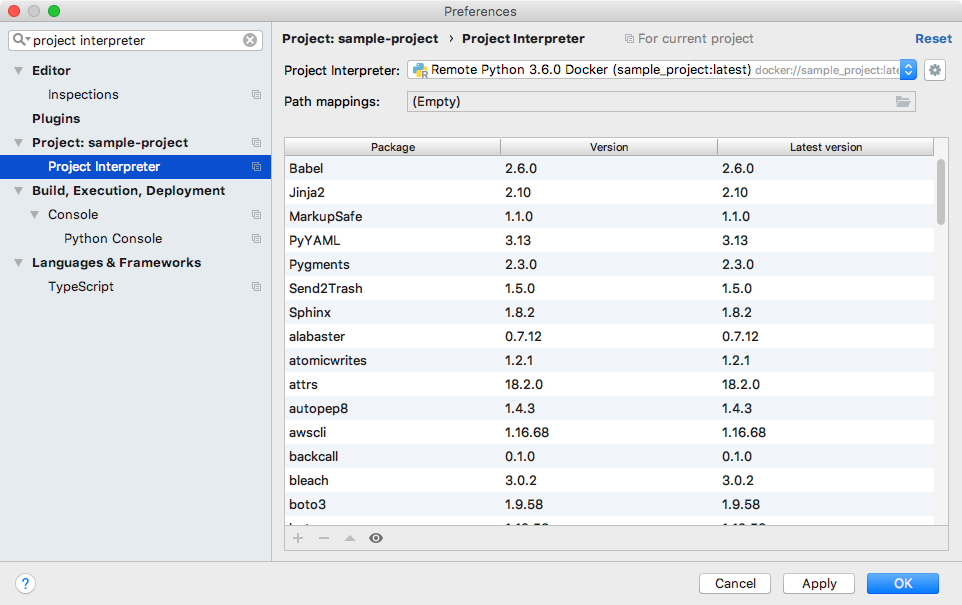Select the alabaster package row
Screen dimensions: 962x605
coord(609,336)
